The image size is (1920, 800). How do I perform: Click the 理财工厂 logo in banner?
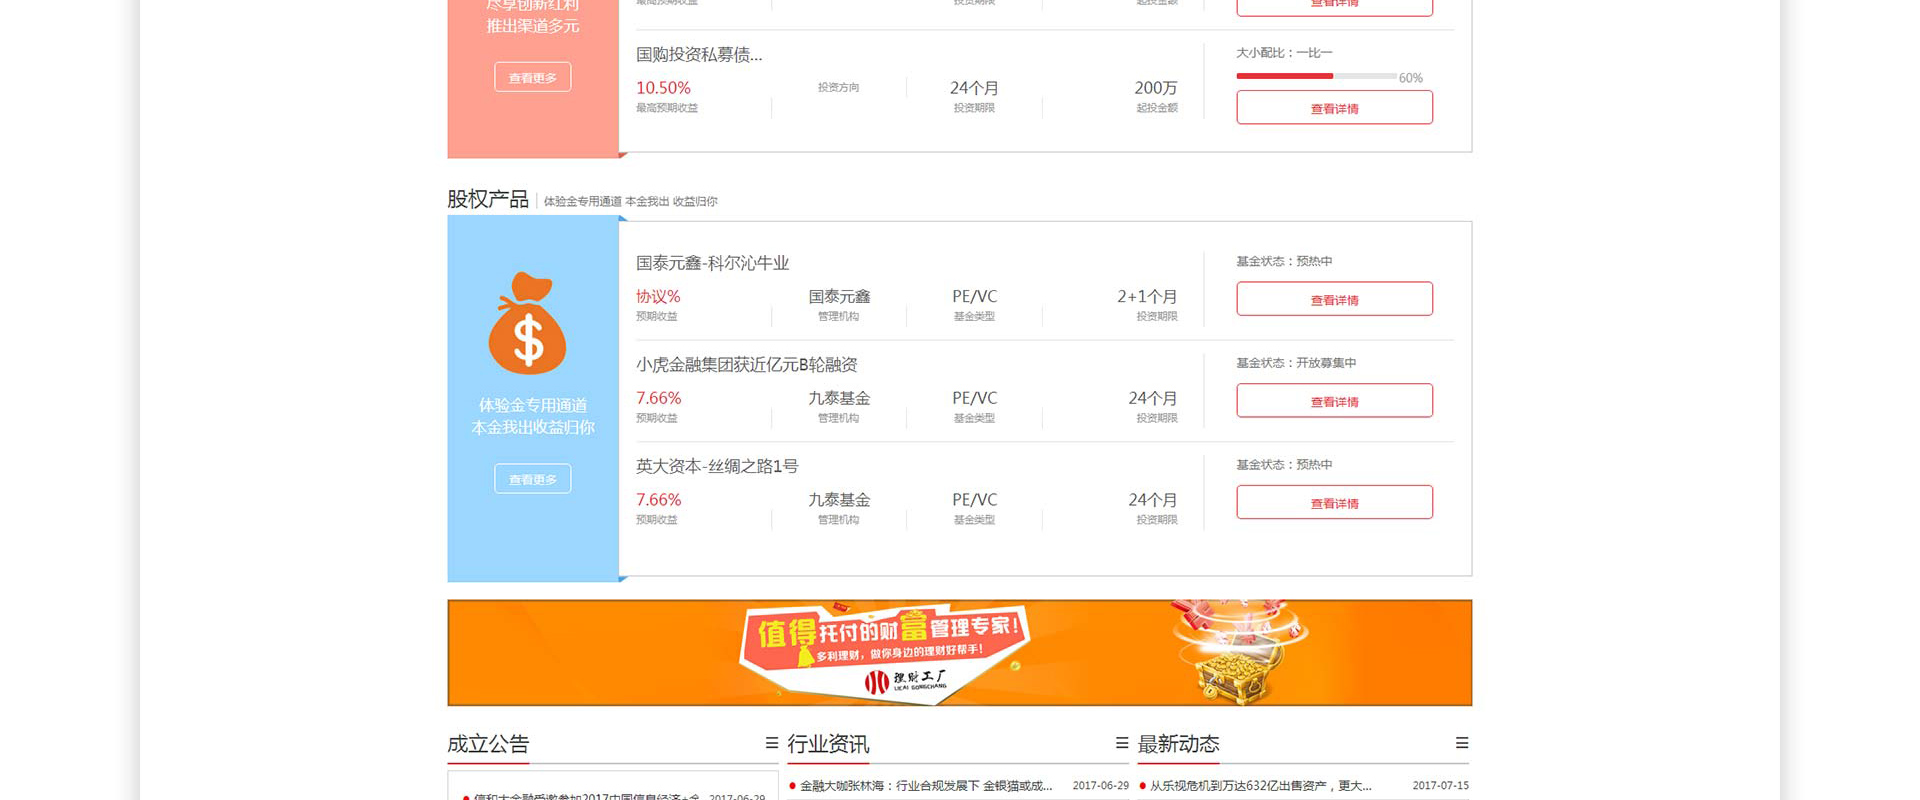[906, 681]
